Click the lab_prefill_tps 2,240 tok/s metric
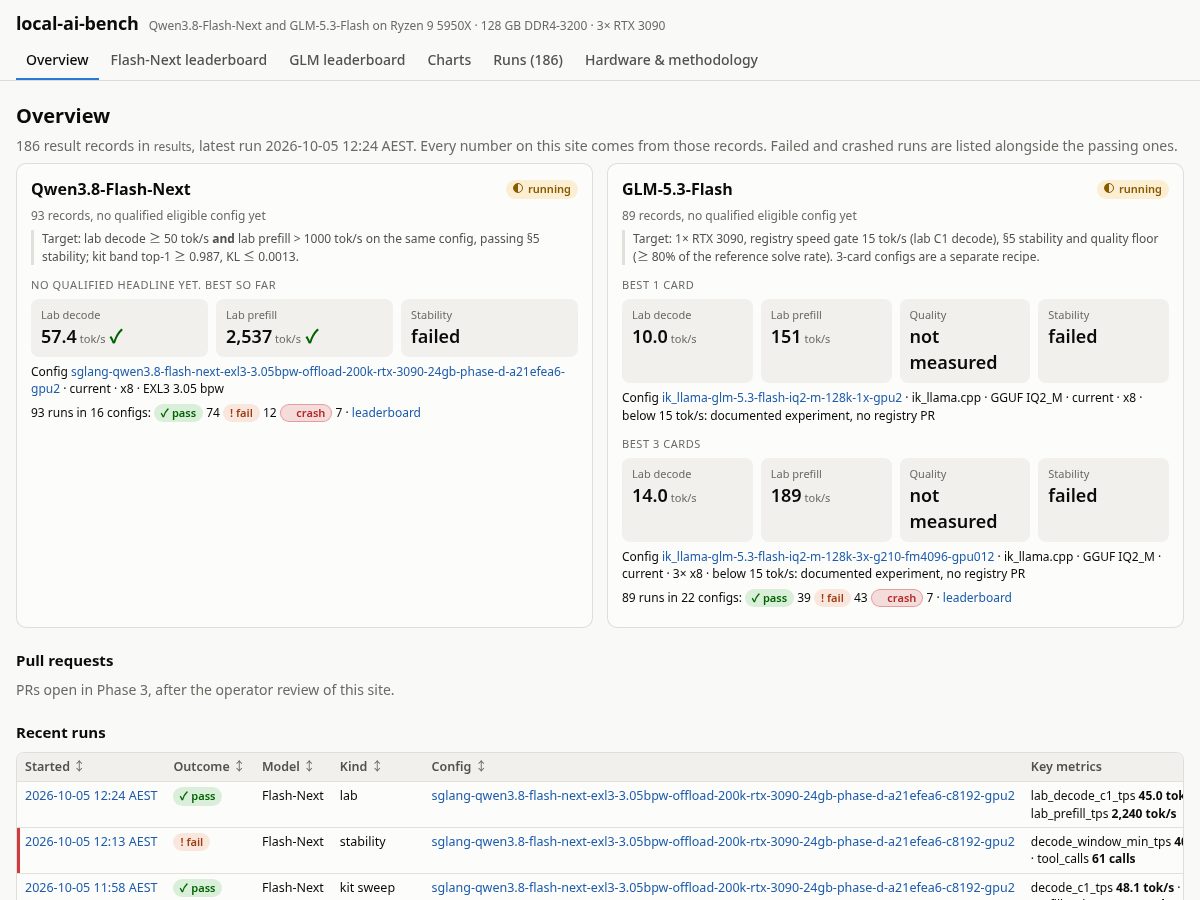1200x900 pixels. pyautogui.click(x=1103, y=814)
